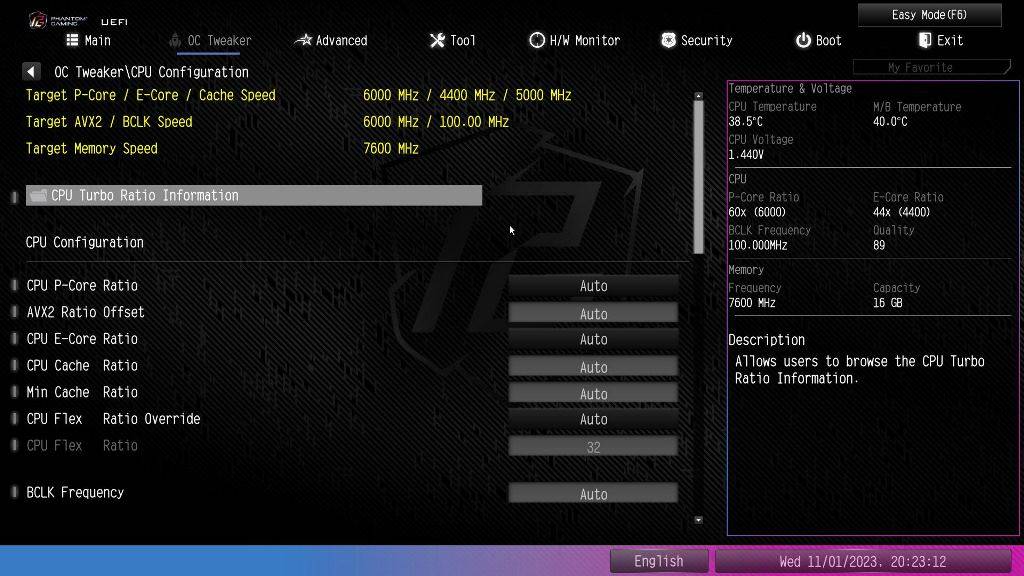Open the Main menu tab
This screenshot has width=1024, height=576.
pyautogui.click(x=88, y=40)
